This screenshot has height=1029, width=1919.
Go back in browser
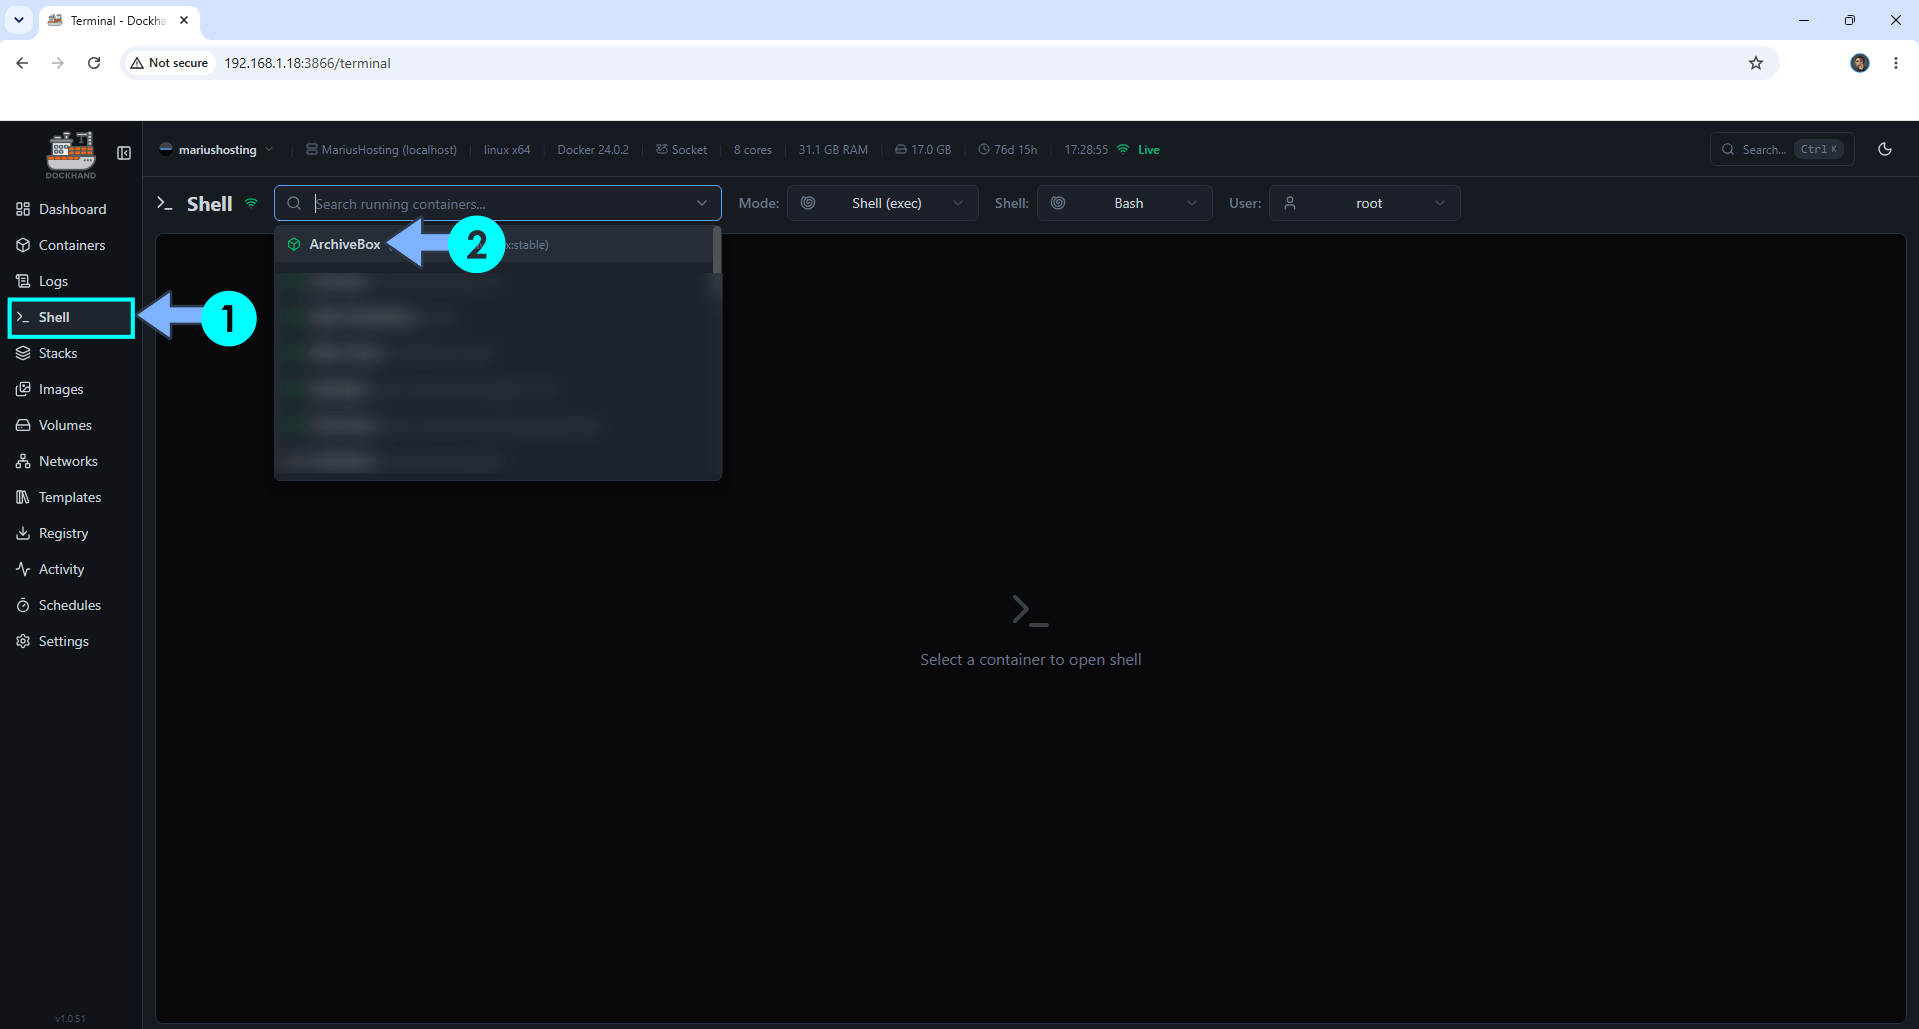click(x=22, y=63)
